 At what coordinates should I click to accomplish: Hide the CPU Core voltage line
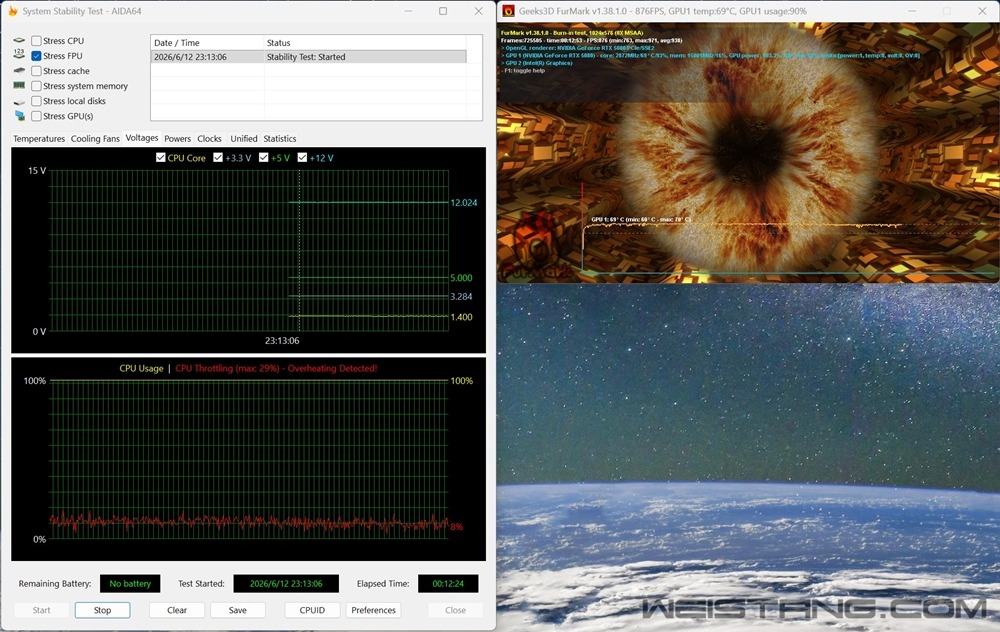[161, 158]
